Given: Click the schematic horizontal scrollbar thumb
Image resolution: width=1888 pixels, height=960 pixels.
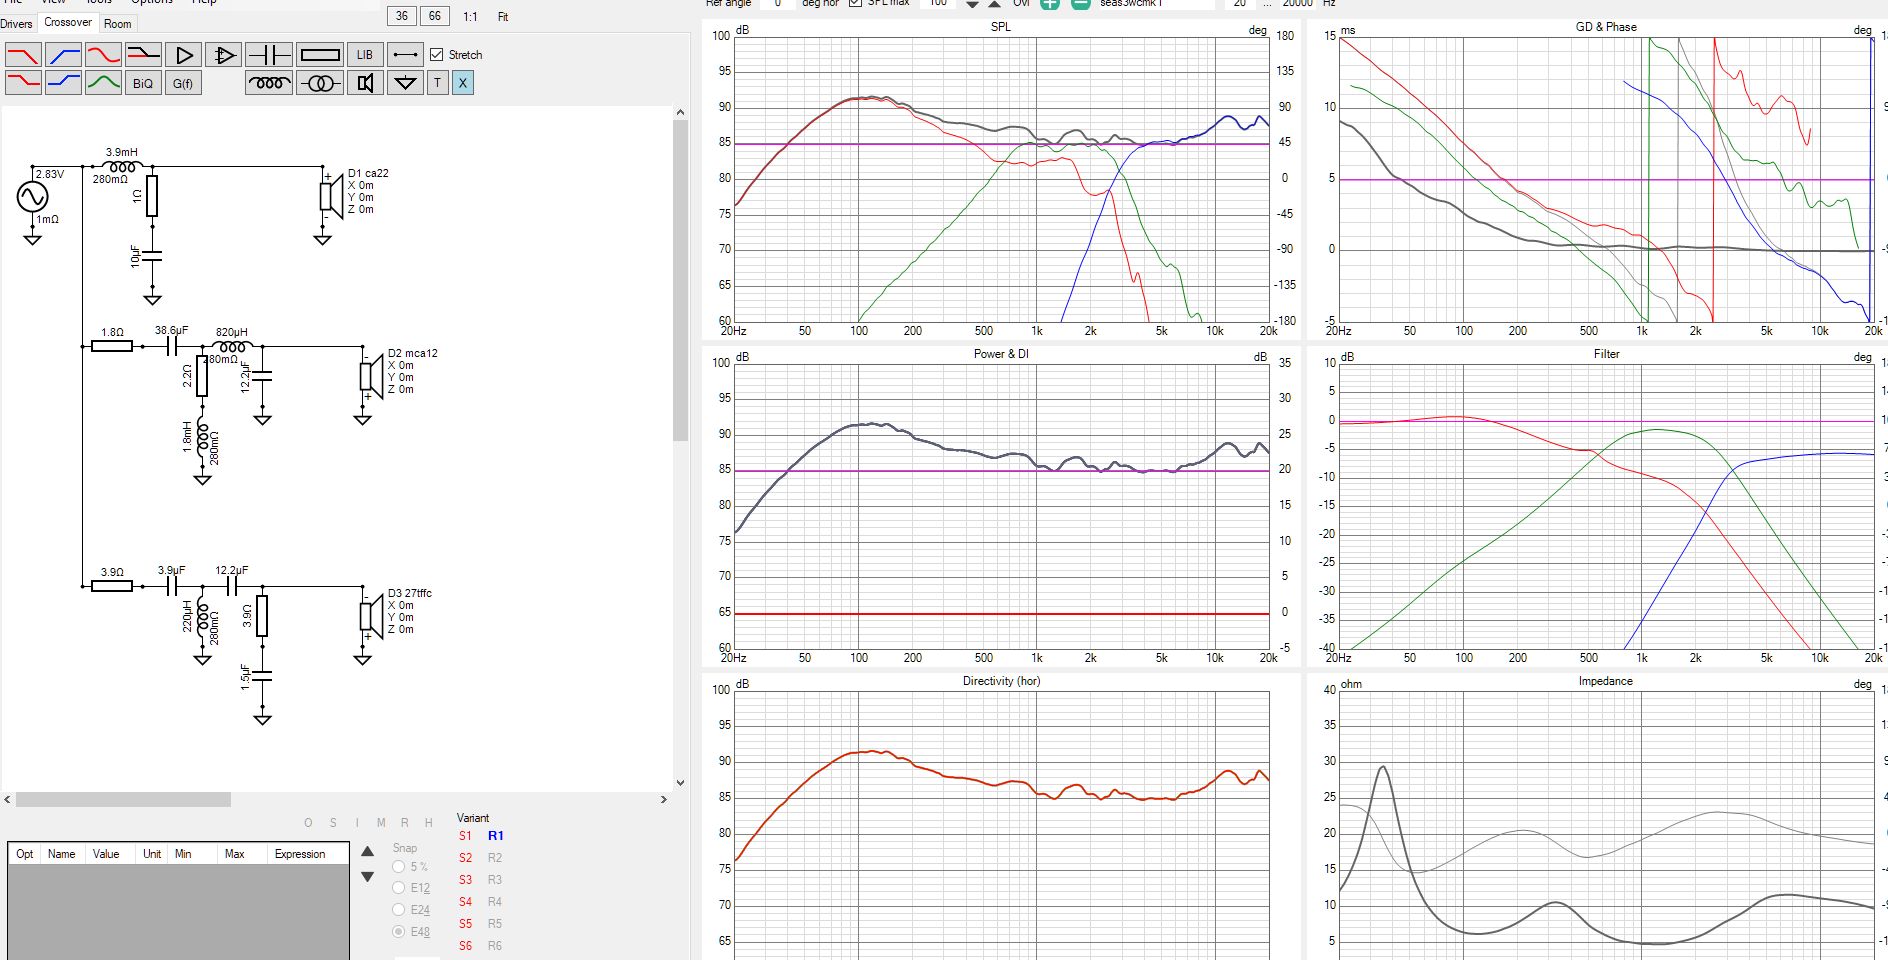Looking at the screenshot, I should pos(123,799).
